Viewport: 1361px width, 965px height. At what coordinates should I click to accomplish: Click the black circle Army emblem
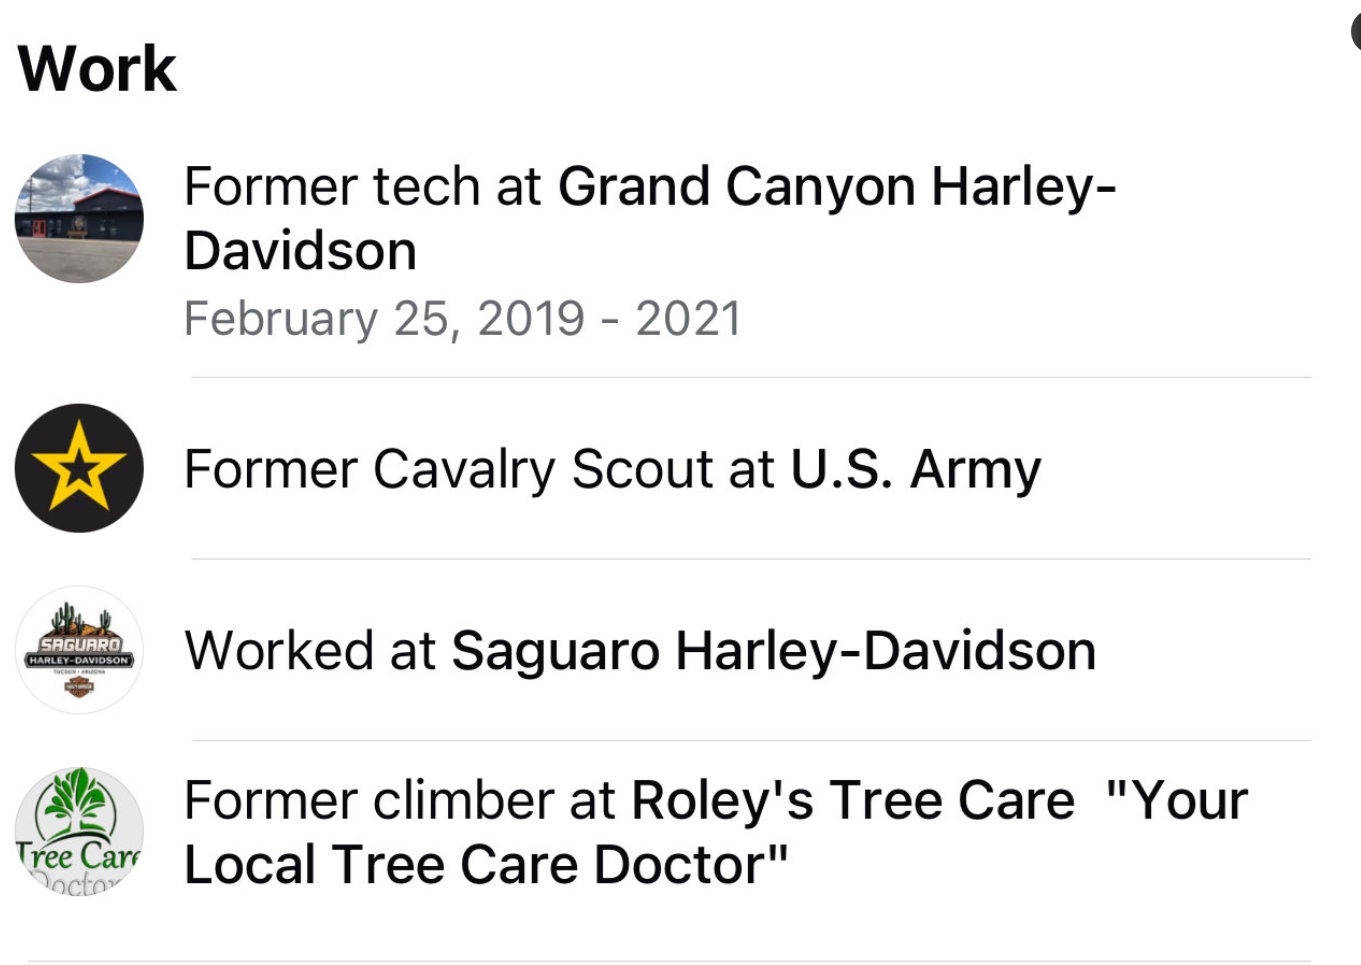click(80, 466)
